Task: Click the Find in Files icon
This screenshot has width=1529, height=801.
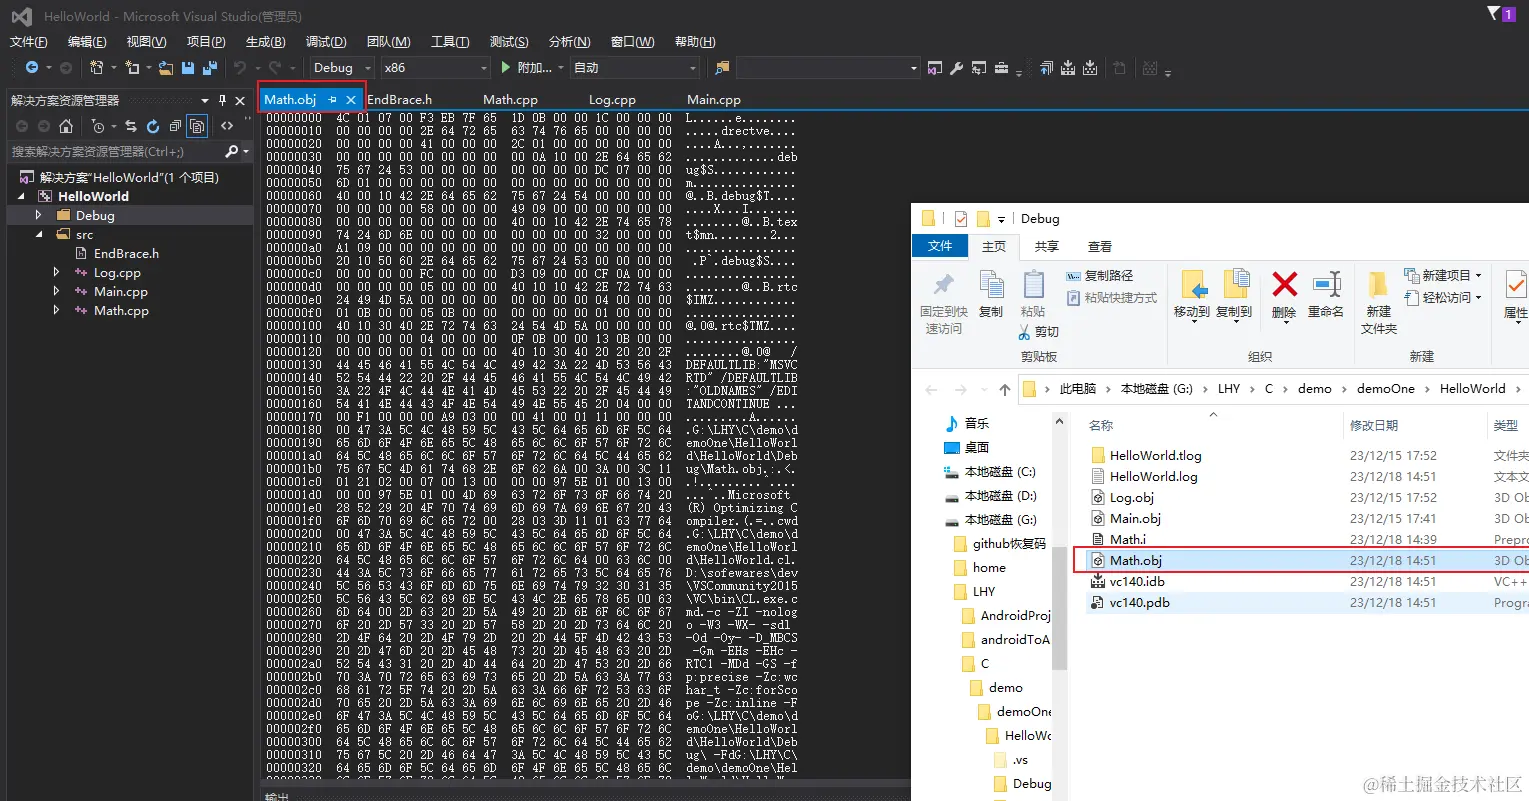Action: pyautogui.click(x=722, y=67)
